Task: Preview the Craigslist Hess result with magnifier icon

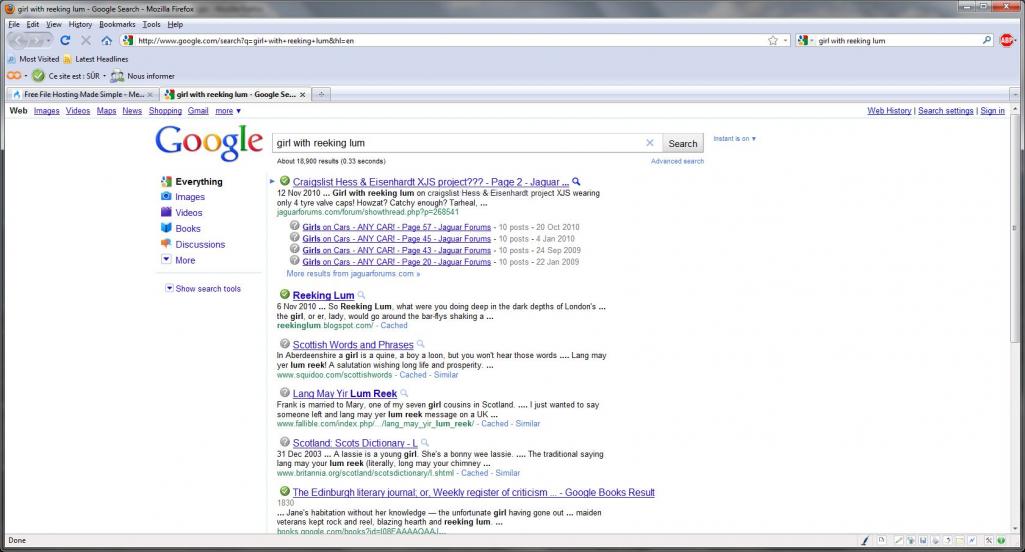Action: (x=576, y=182)
